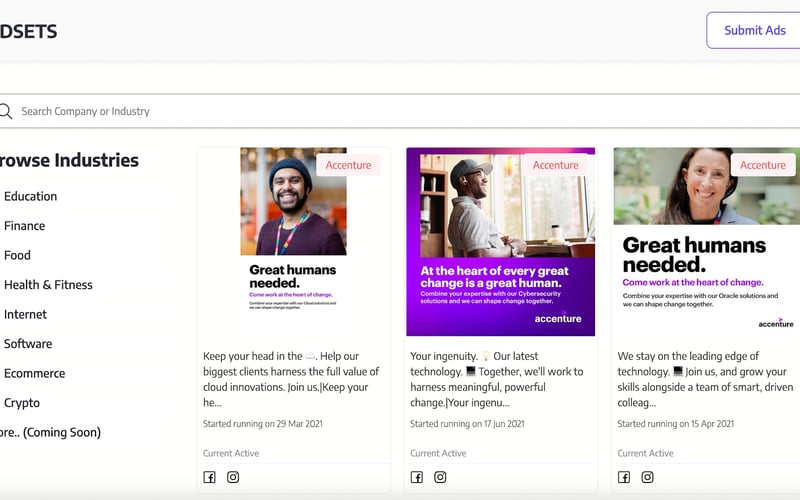Click 'We stay on the leading edge' text
Viewport: 800px width, 500px height.
point(705,379)
